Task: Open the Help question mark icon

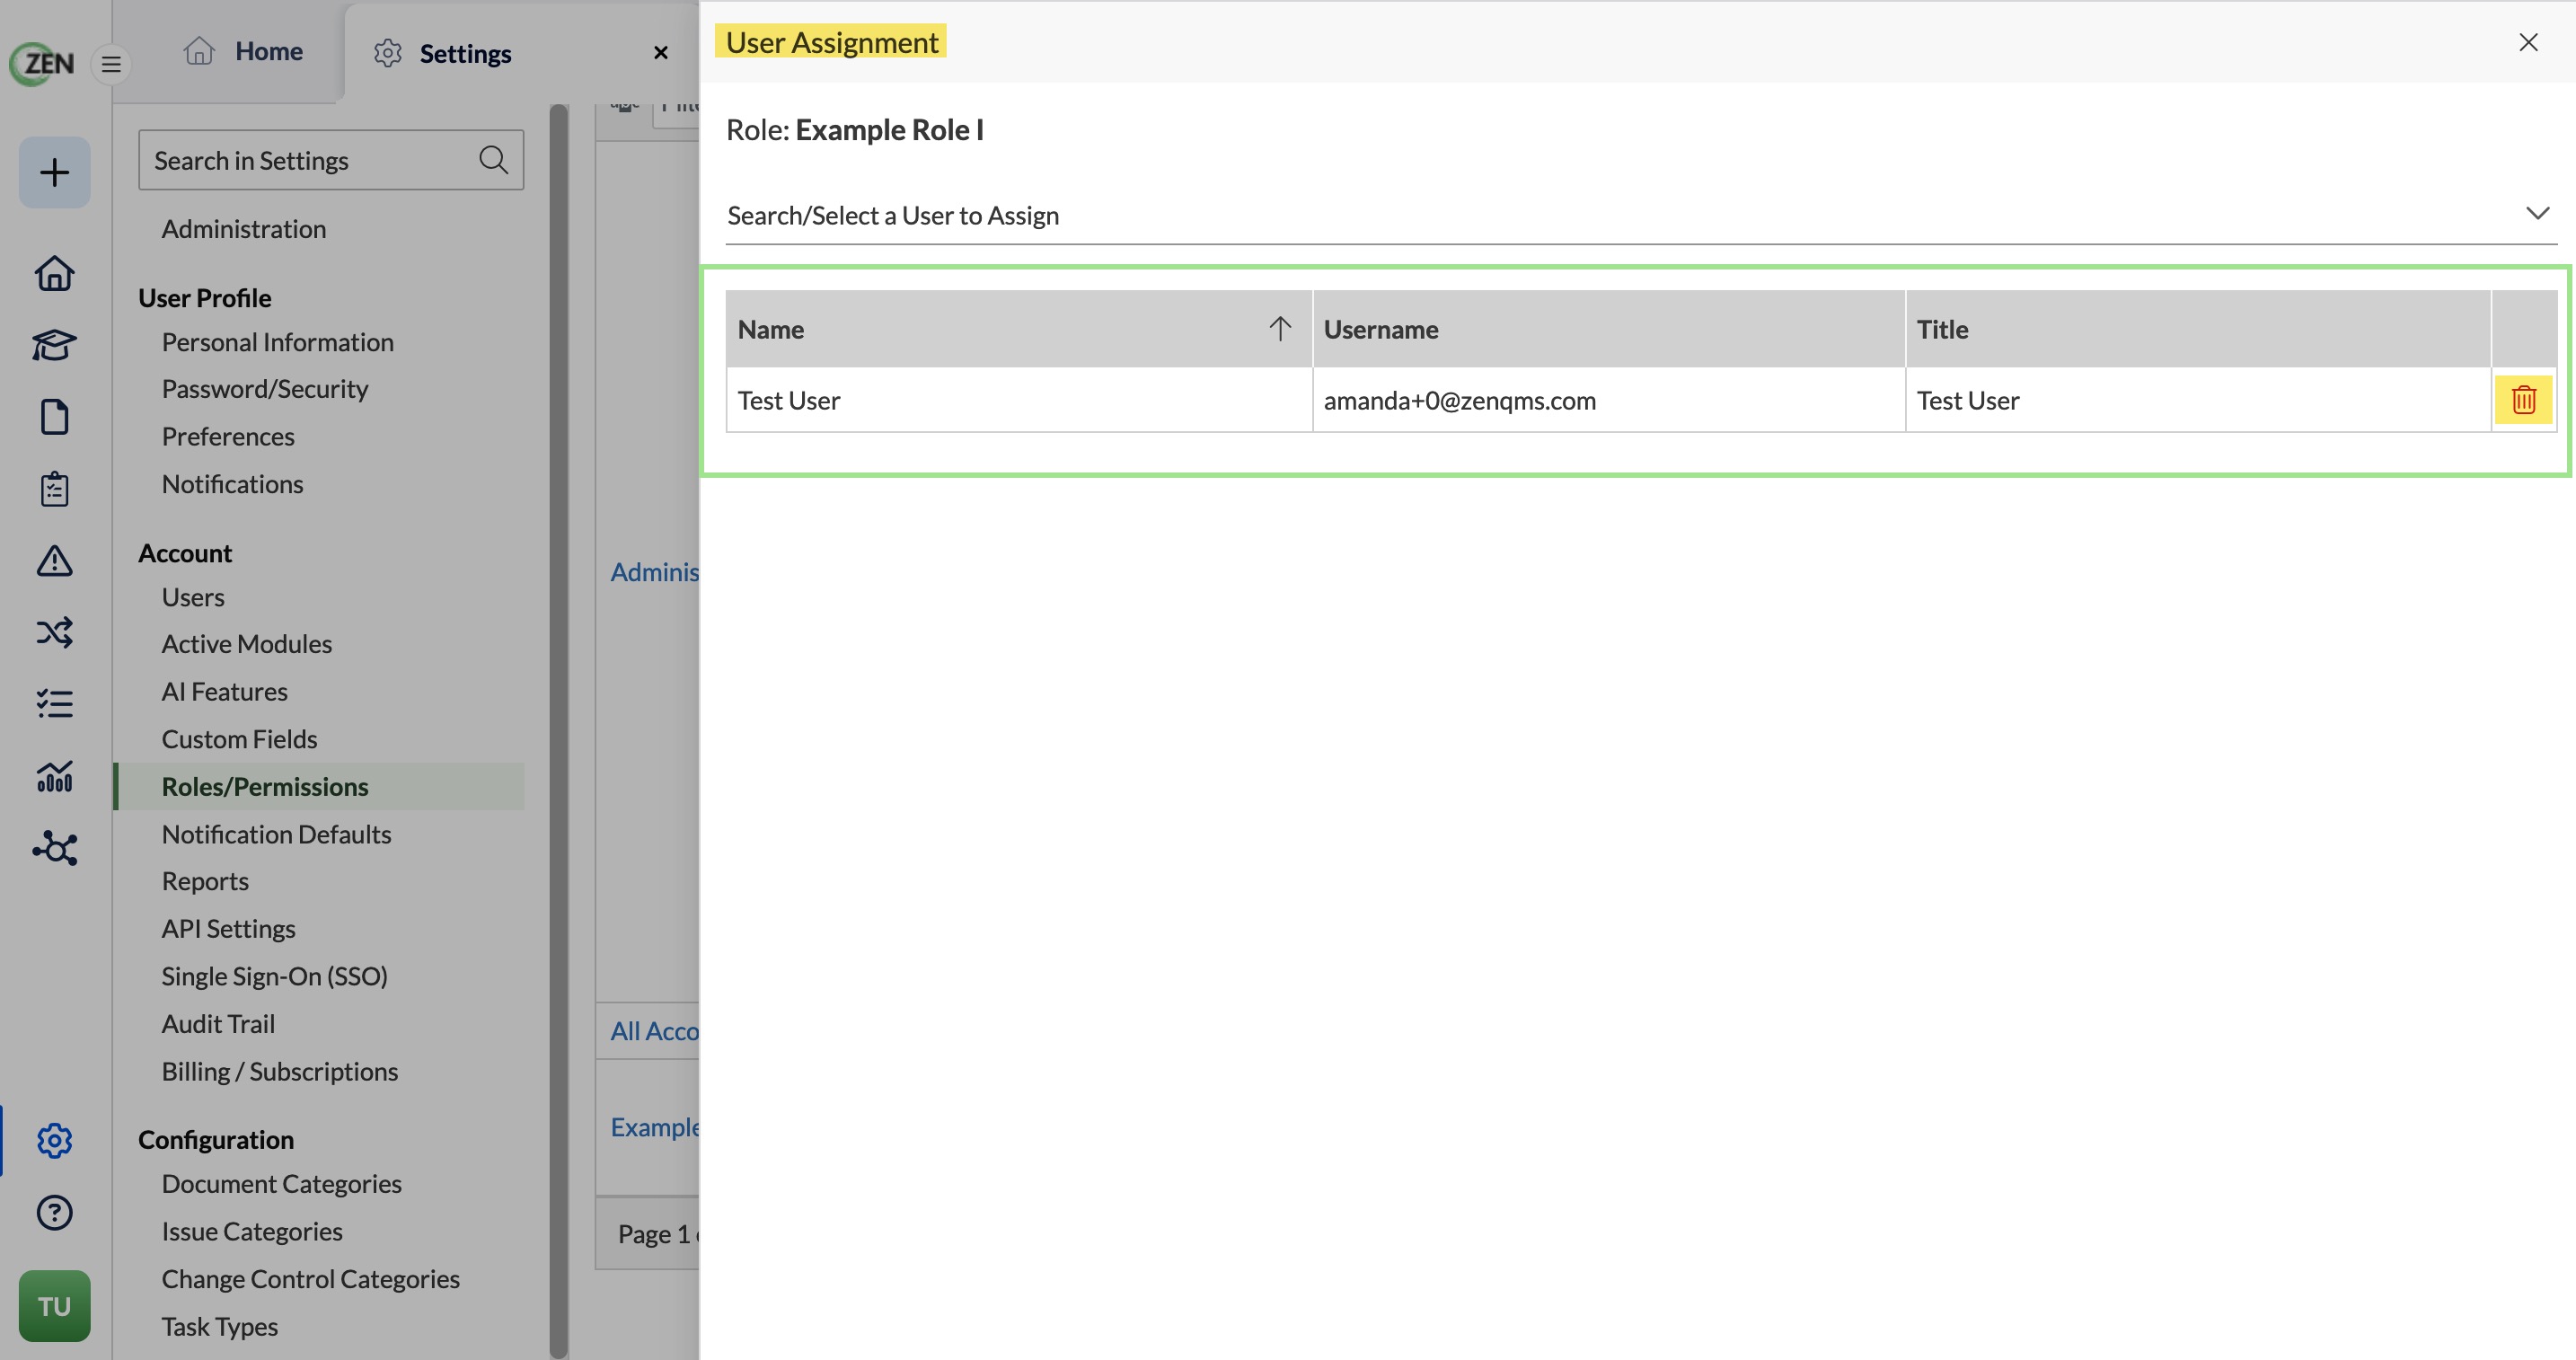Action: click(55, 1213)
